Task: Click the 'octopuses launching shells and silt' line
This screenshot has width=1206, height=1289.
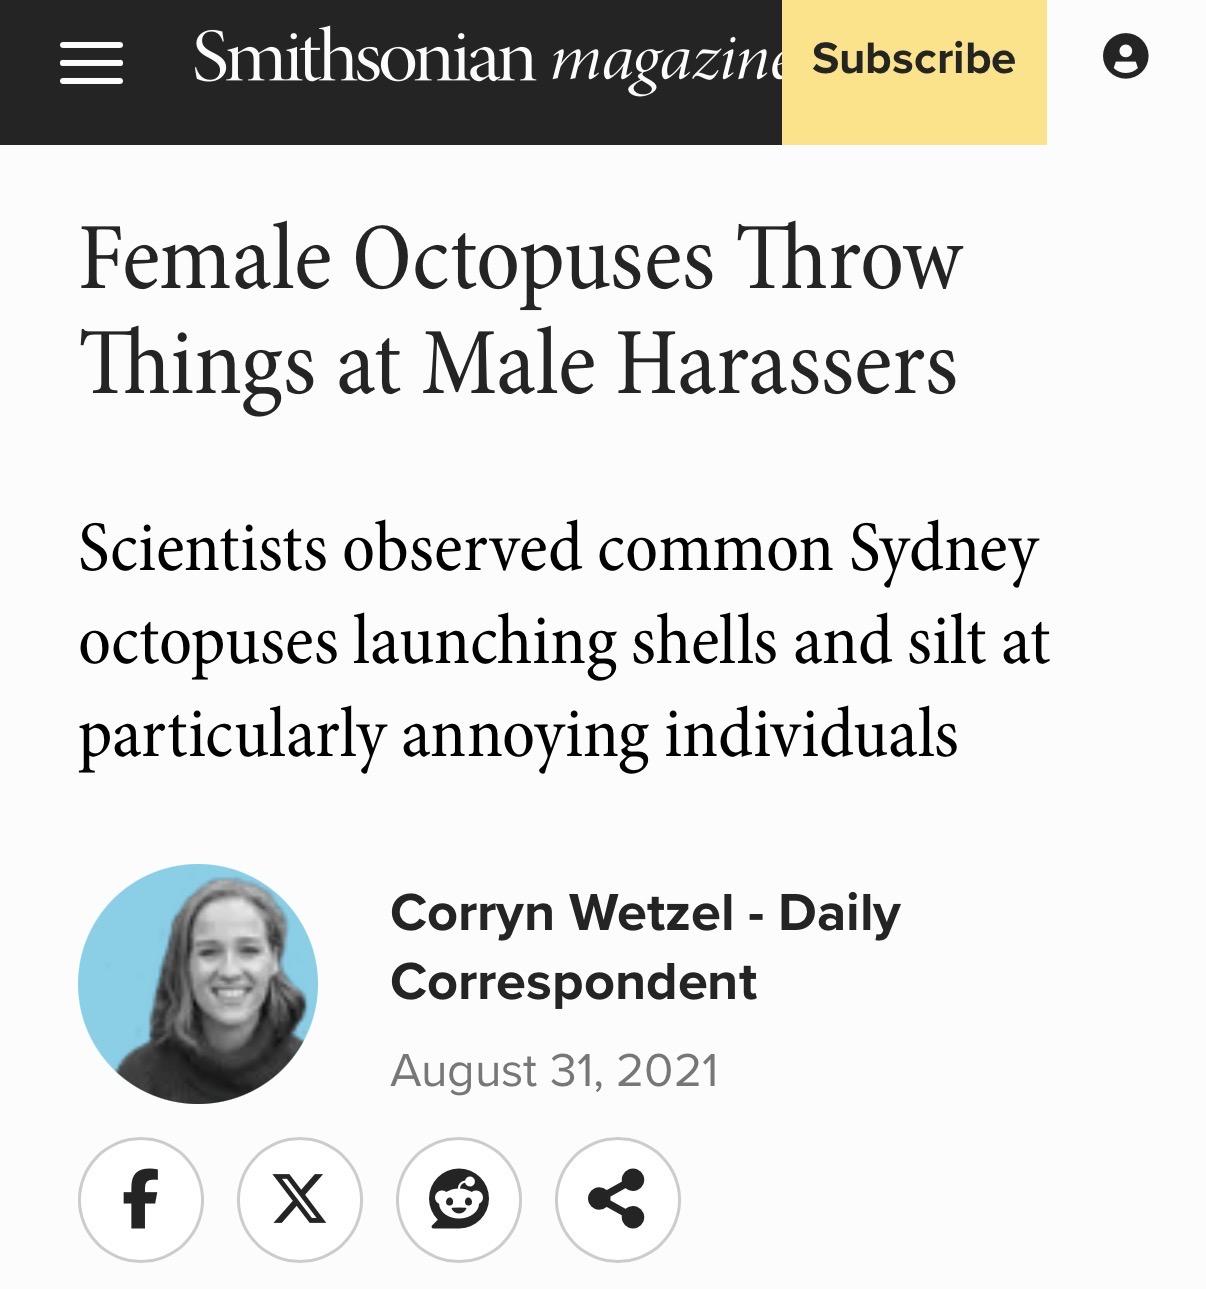Action: (x=564, y=642)
